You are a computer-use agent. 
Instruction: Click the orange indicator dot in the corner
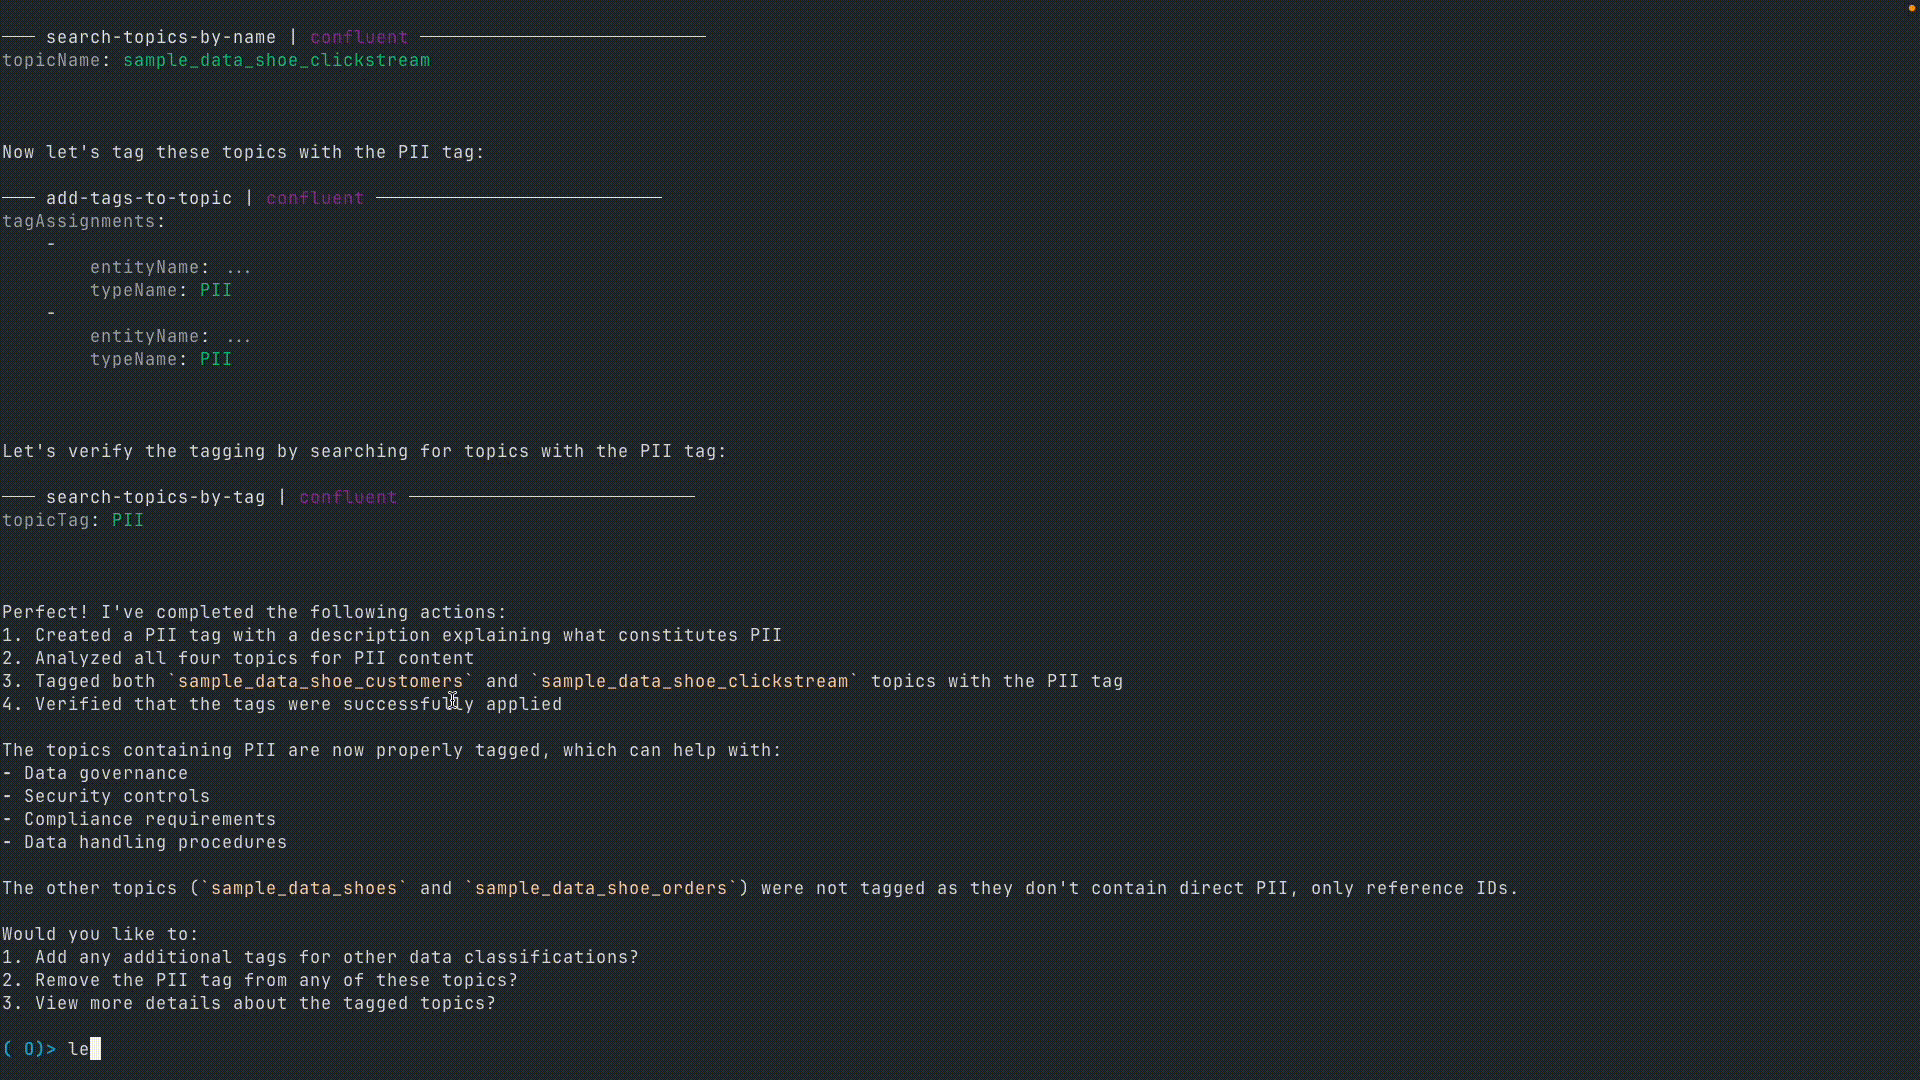[1911, 8]
